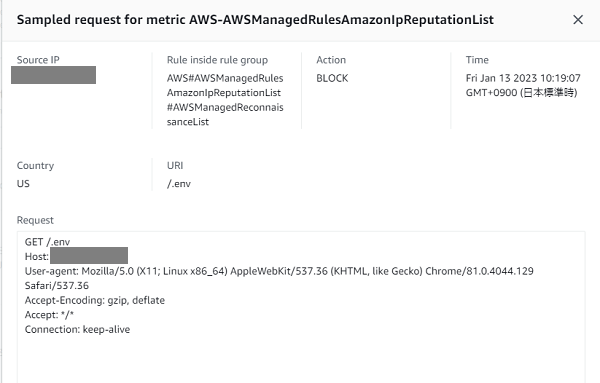Select the Accept-Encoding gzip, deflate line
Image resolution: width=600 pixels, height=383 pixels.
click(x=95, y=300)
